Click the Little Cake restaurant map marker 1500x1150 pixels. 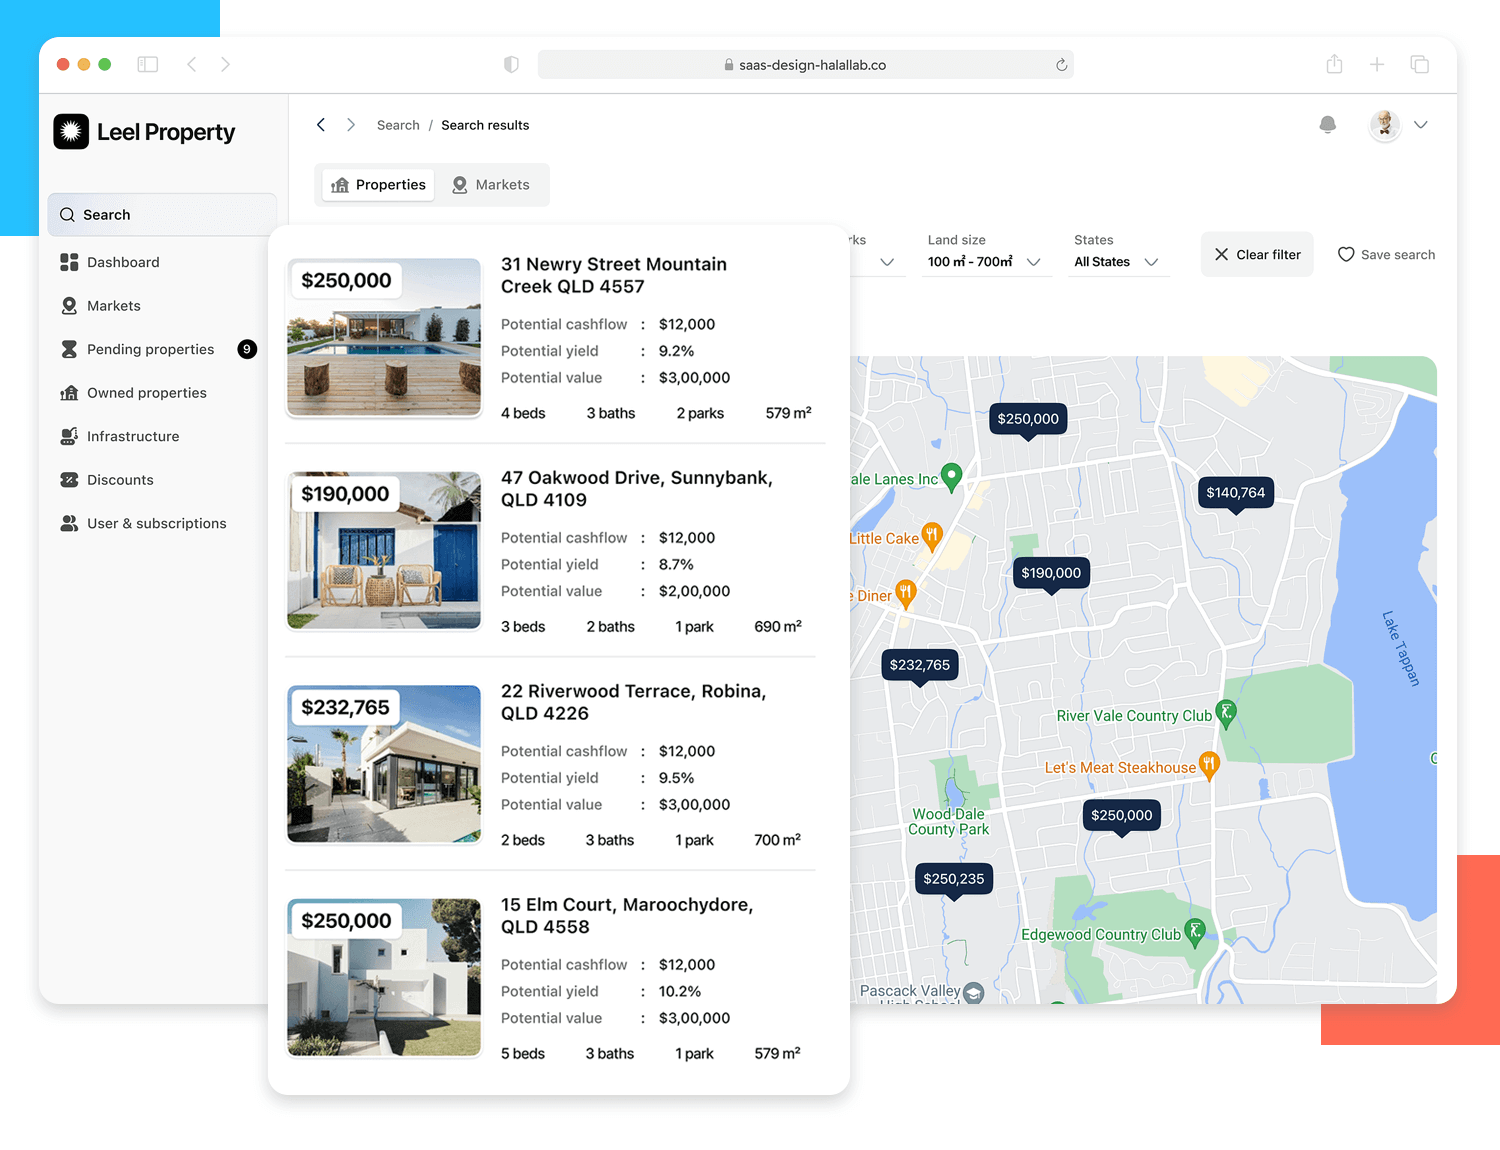click(x=932, y=537)
